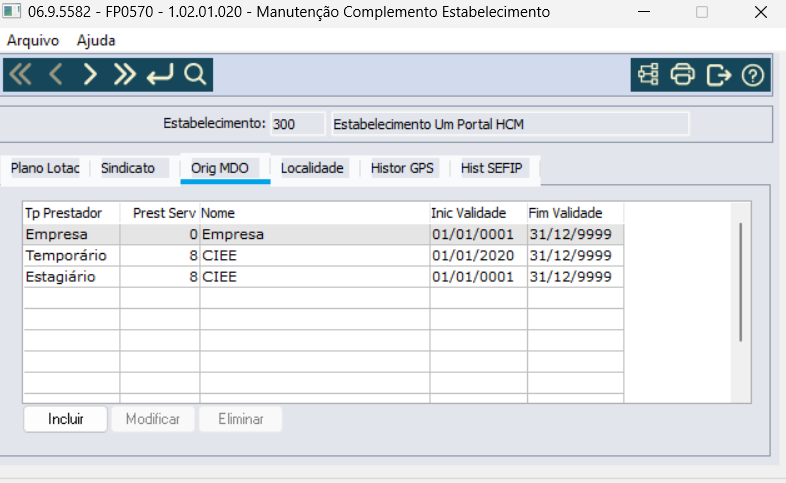Select the Empresa cell in Tp Prestador column

click(x=71, y=234)
